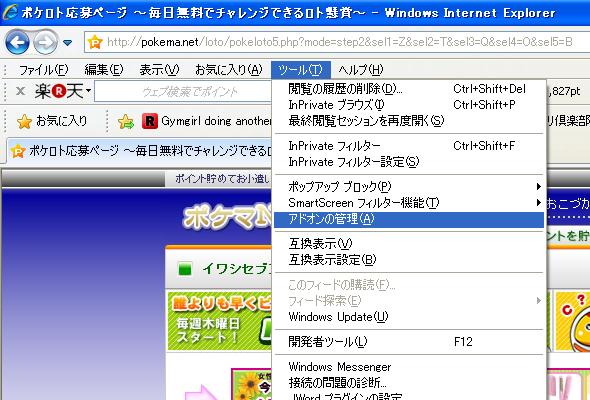Click the browser Back arrow button
590x400 pixels.
coord(17,42)
